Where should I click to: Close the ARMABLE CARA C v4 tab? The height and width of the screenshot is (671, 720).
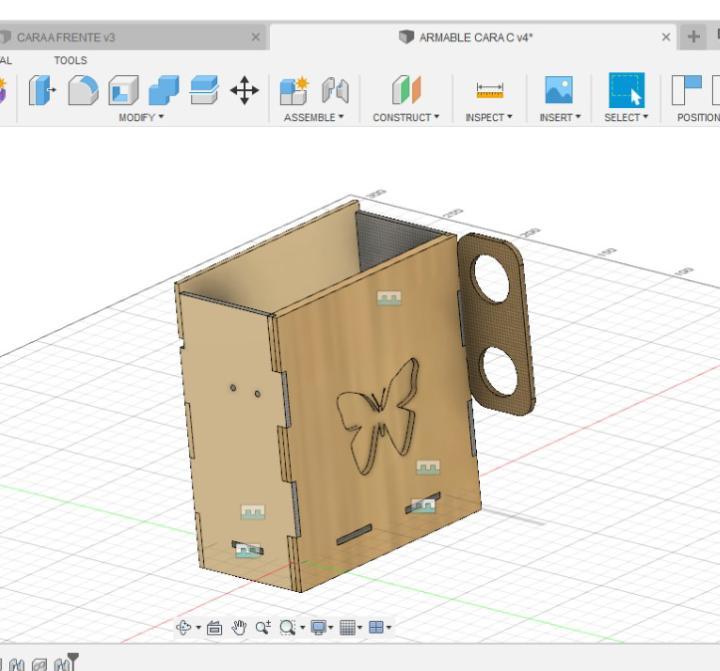[666, 37]
